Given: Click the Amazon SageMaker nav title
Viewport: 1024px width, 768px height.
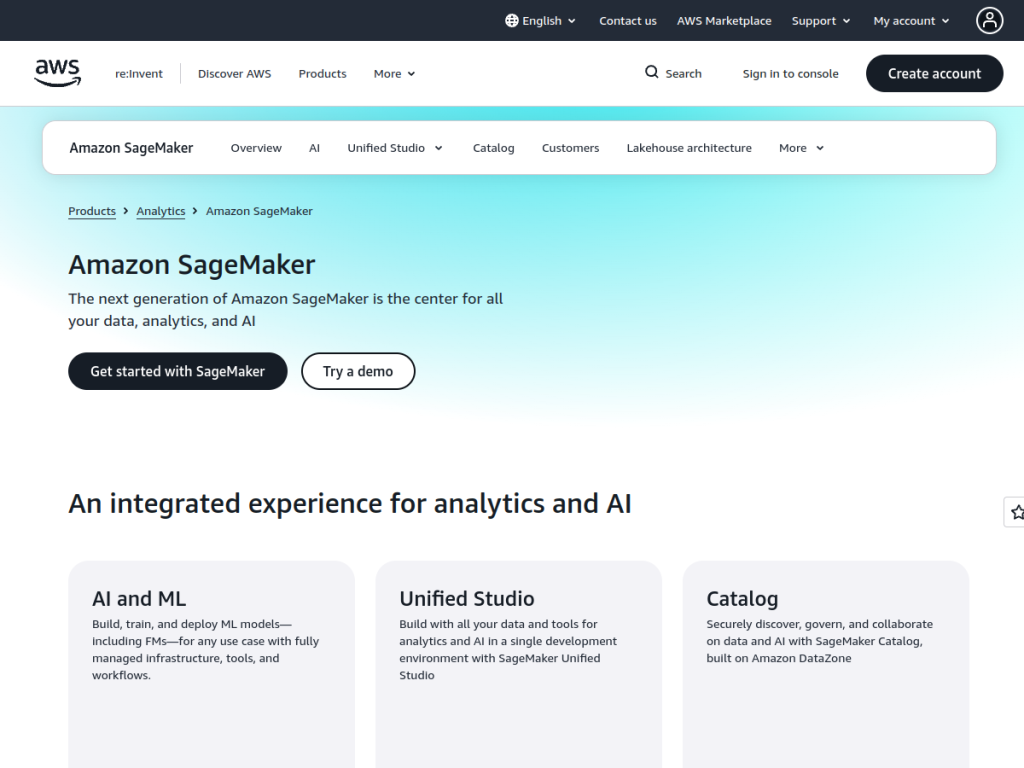Looking at the screenshot, I should [131, 148].
